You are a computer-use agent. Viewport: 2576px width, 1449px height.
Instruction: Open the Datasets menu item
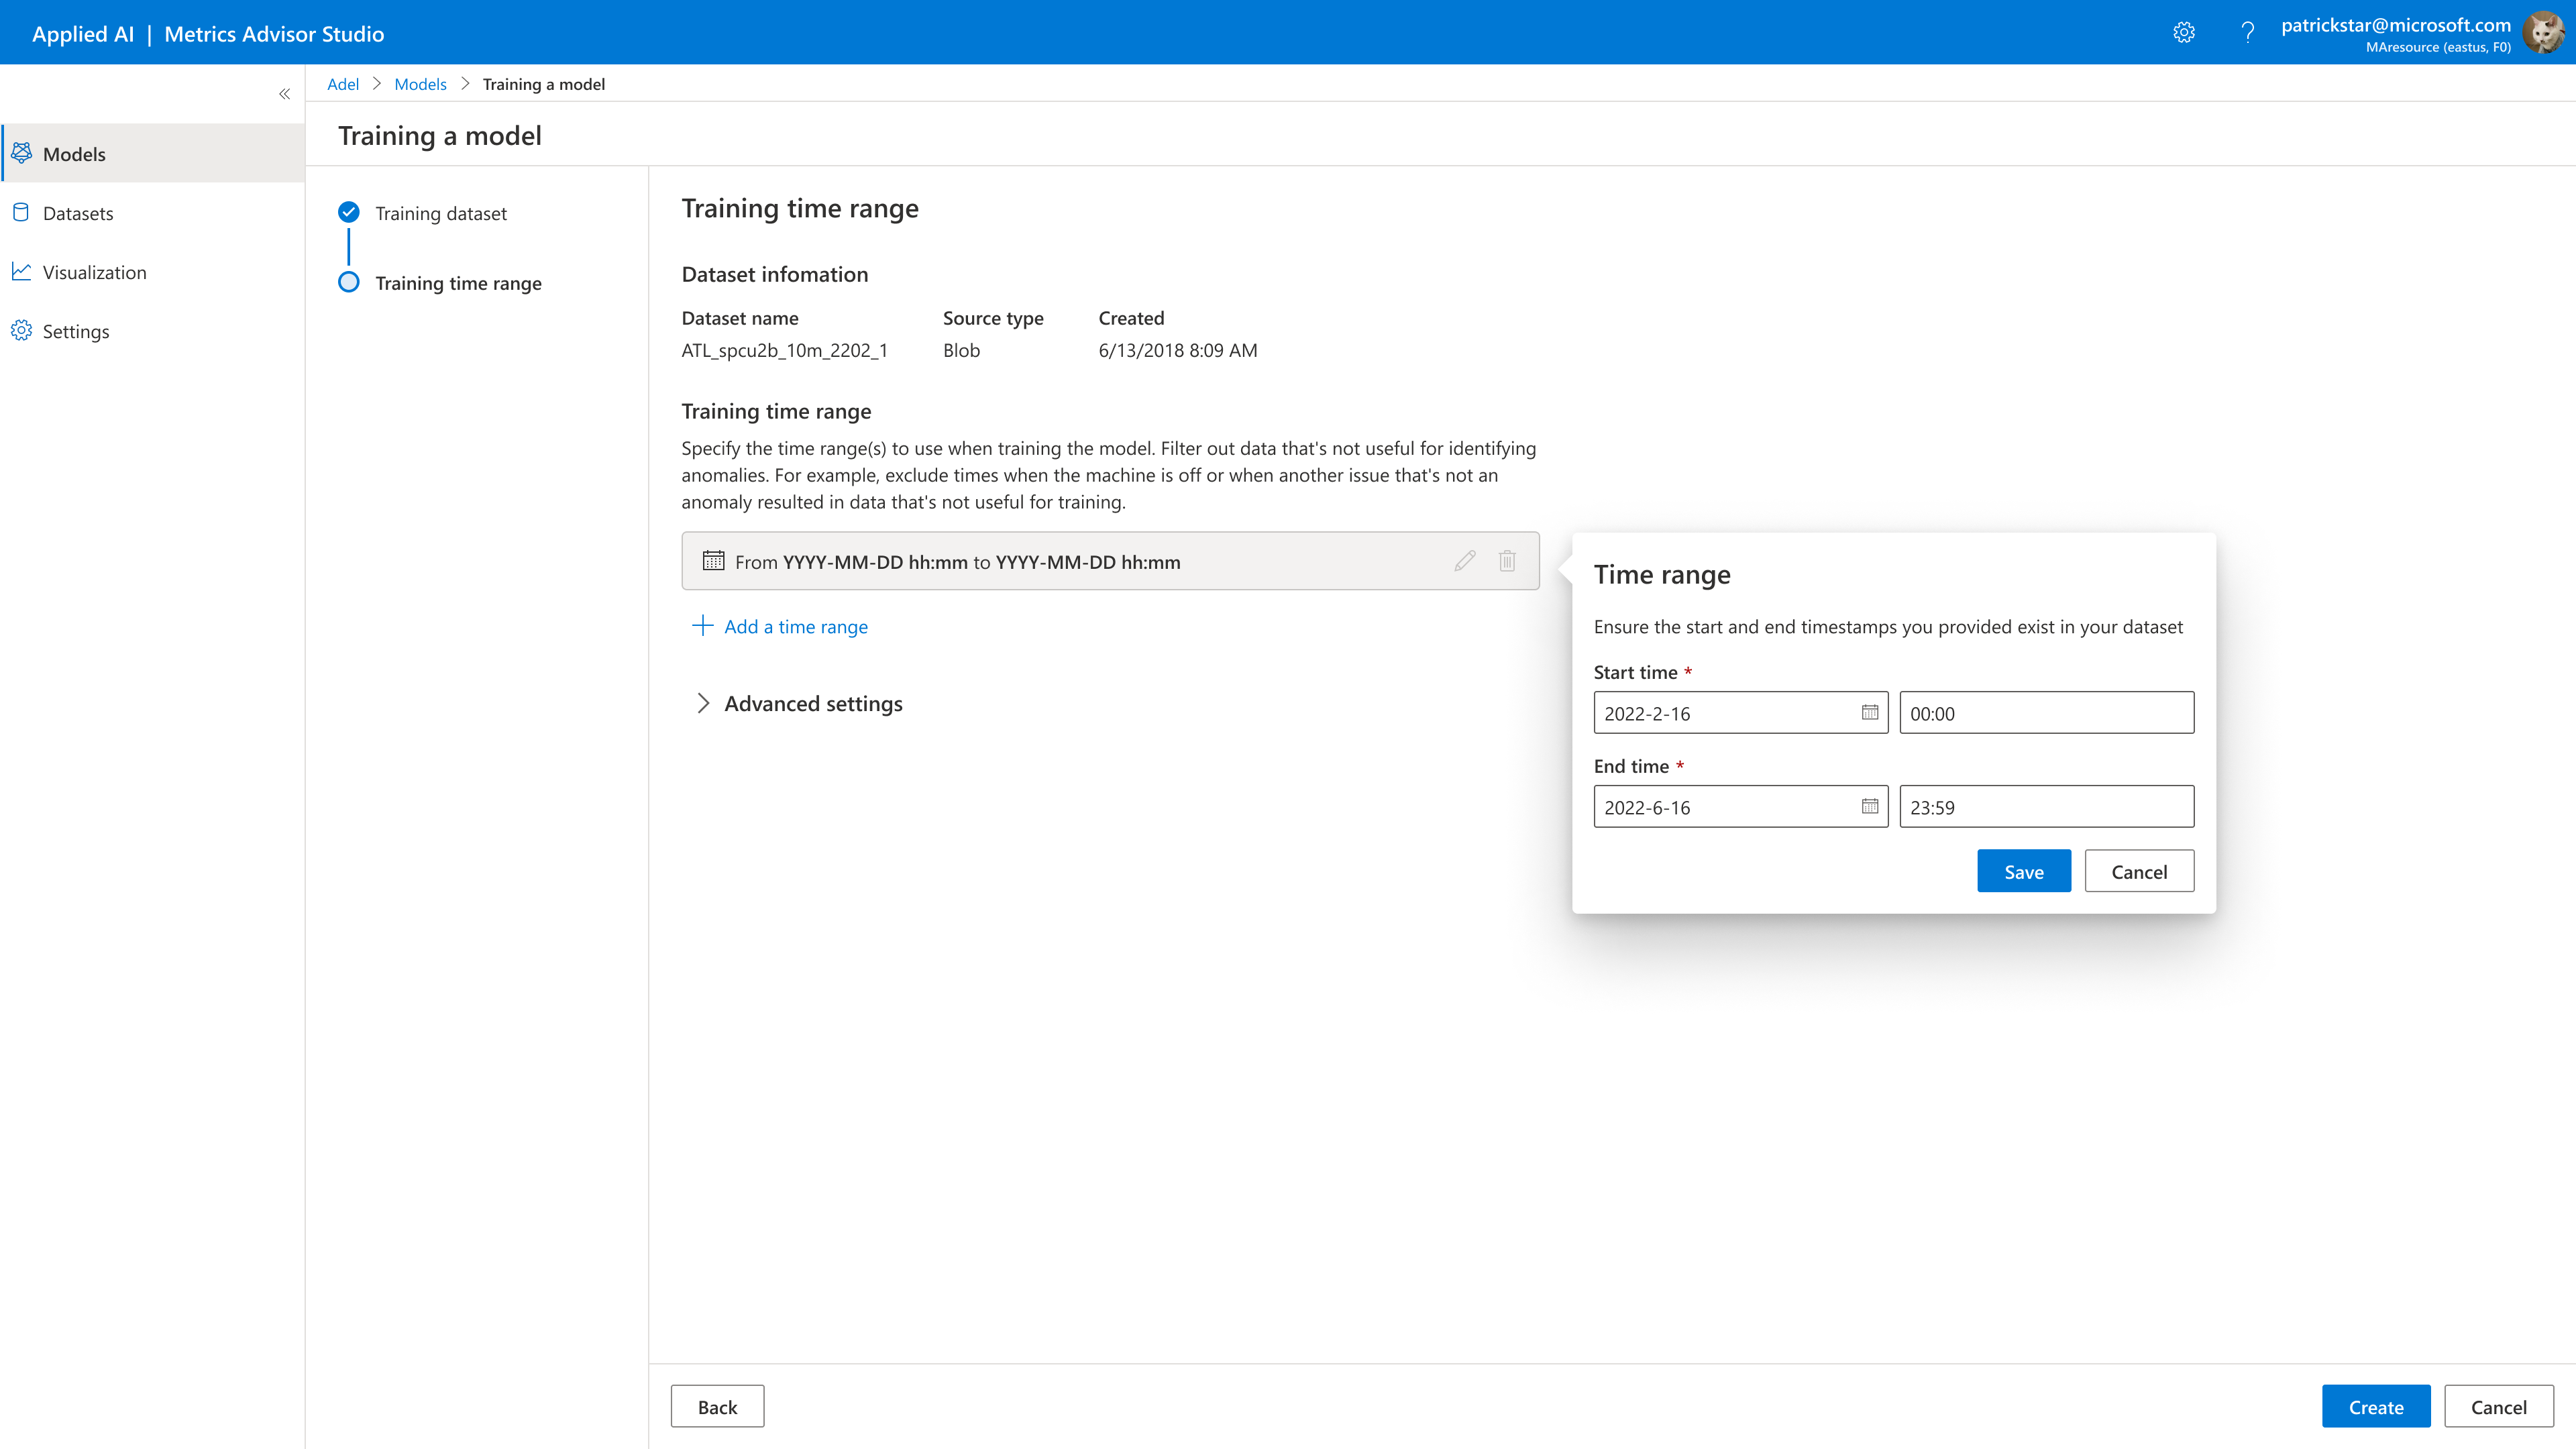(x=78, y=213)
